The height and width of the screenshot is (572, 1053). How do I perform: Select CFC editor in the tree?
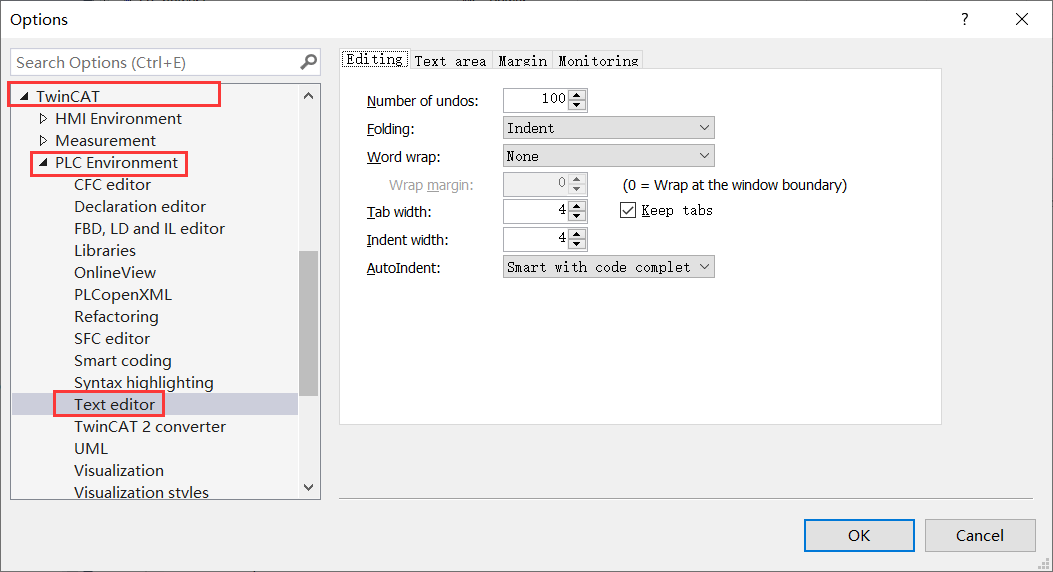coord(112,185)
